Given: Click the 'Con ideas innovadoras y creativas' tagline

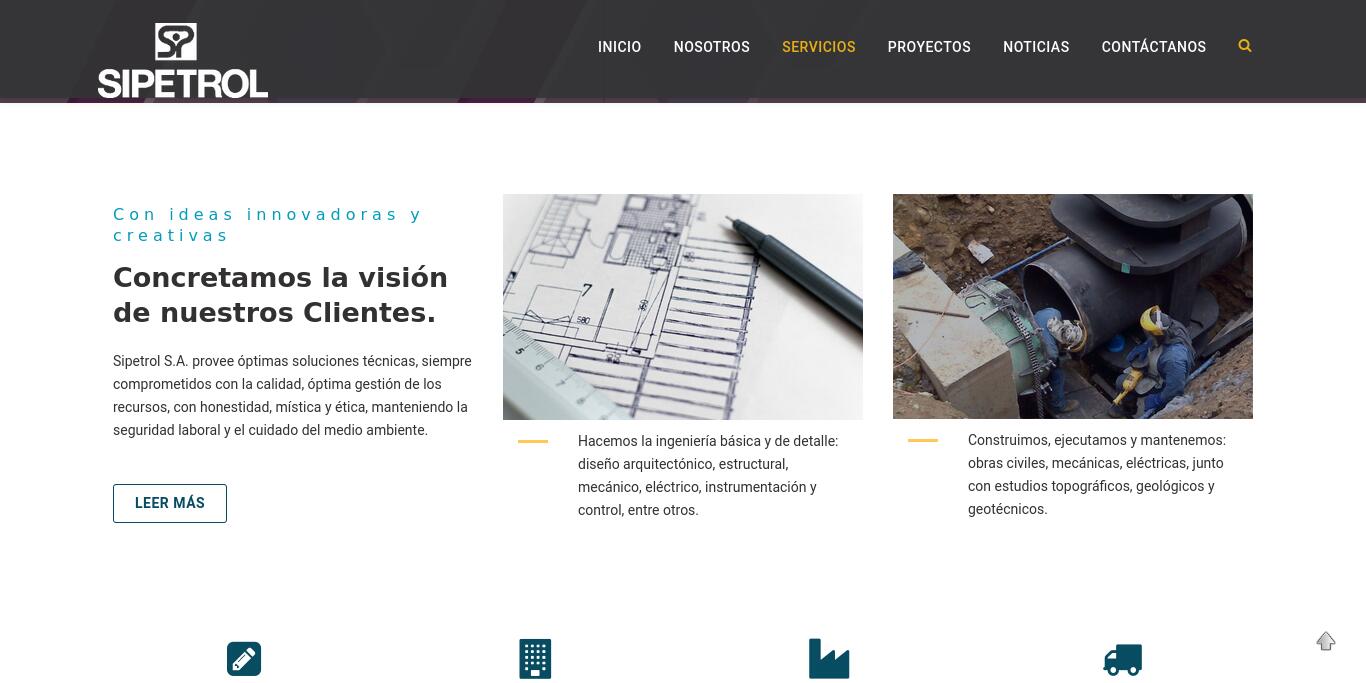Looking at the screenshot, I should point(268,225).
